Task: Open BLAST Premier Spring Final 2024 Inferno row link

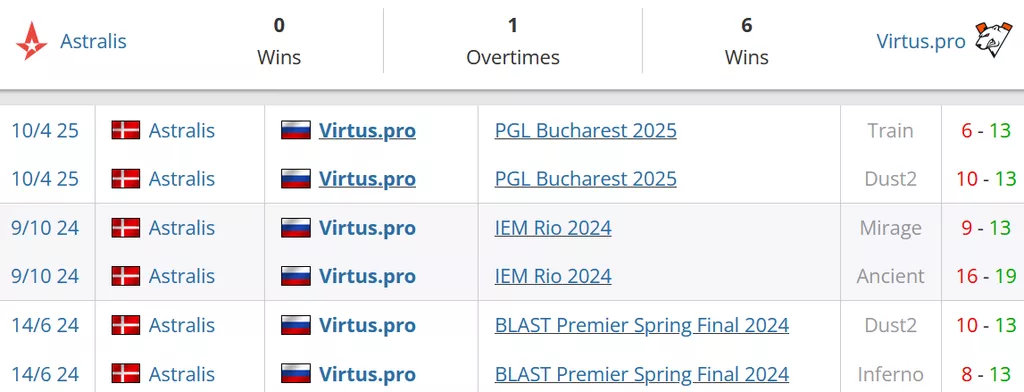Action: pyautogui.click(x=642, y=374)
